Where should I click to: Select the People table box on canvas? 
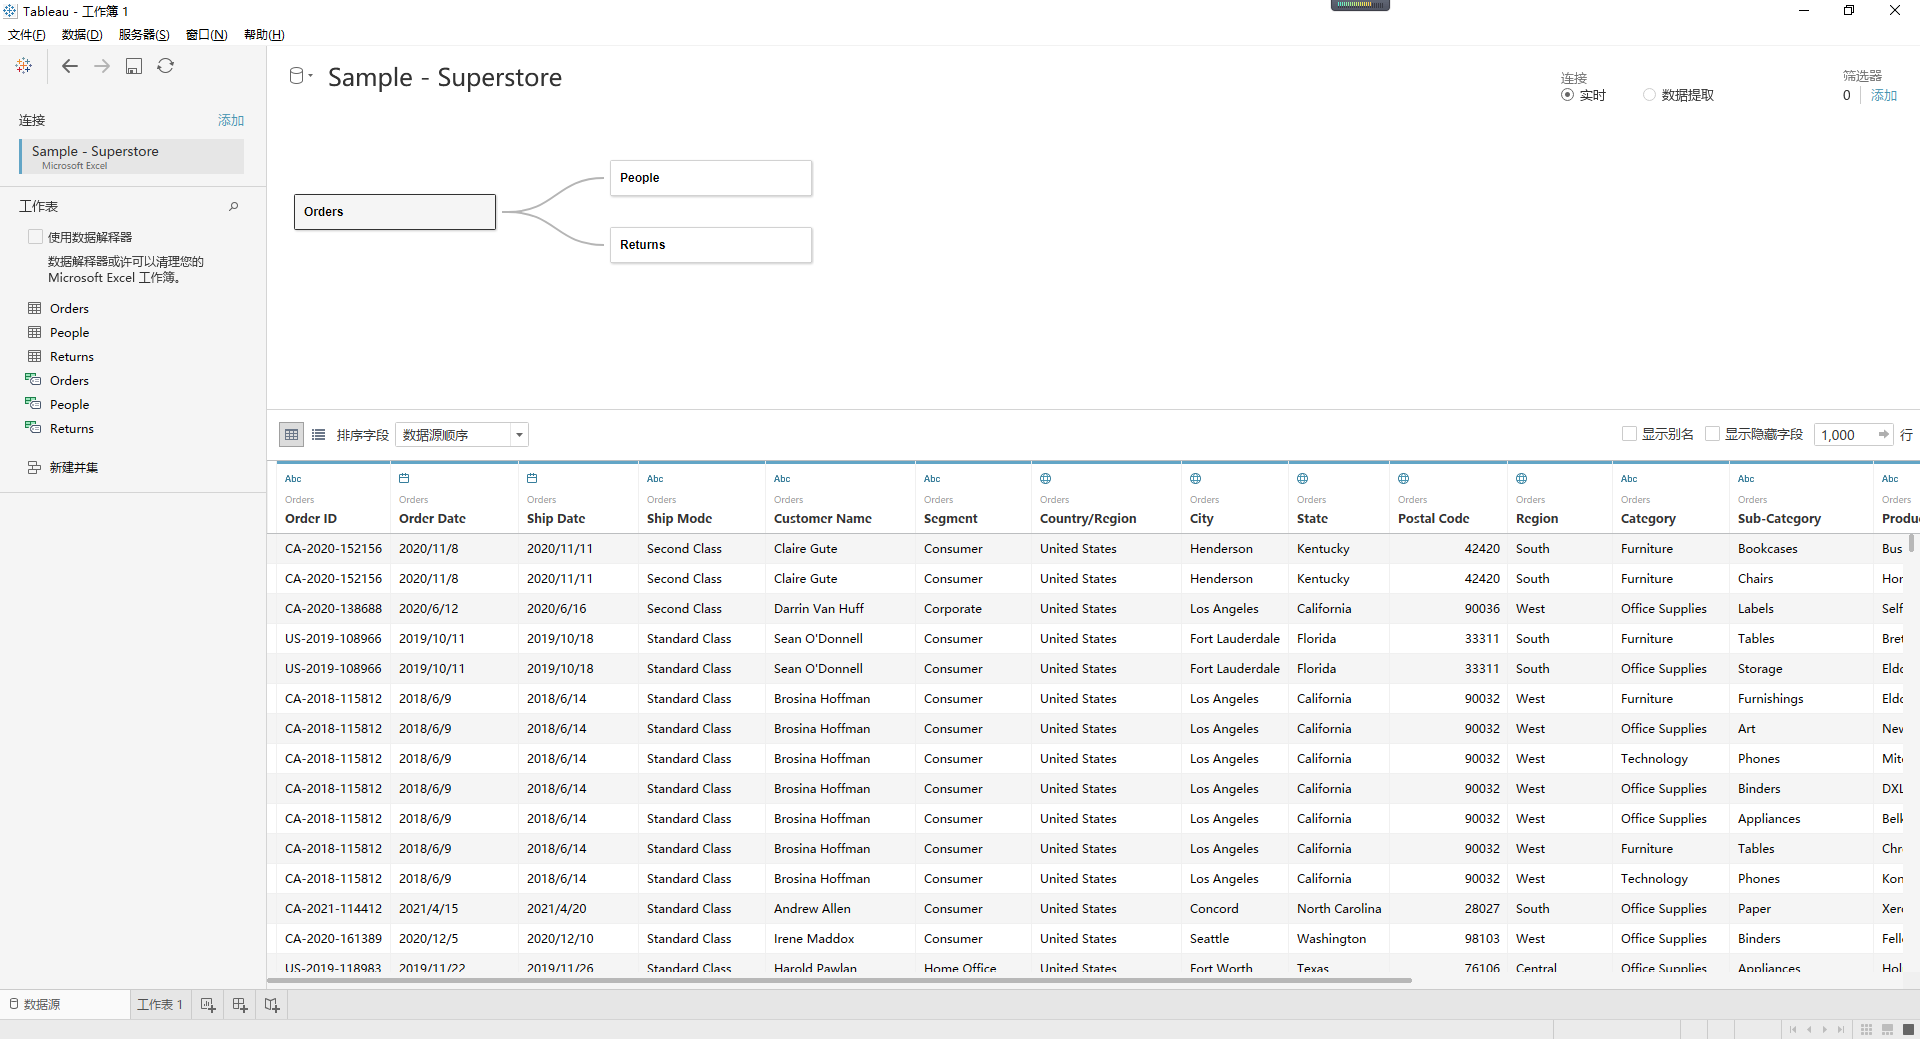pos(711,178)
